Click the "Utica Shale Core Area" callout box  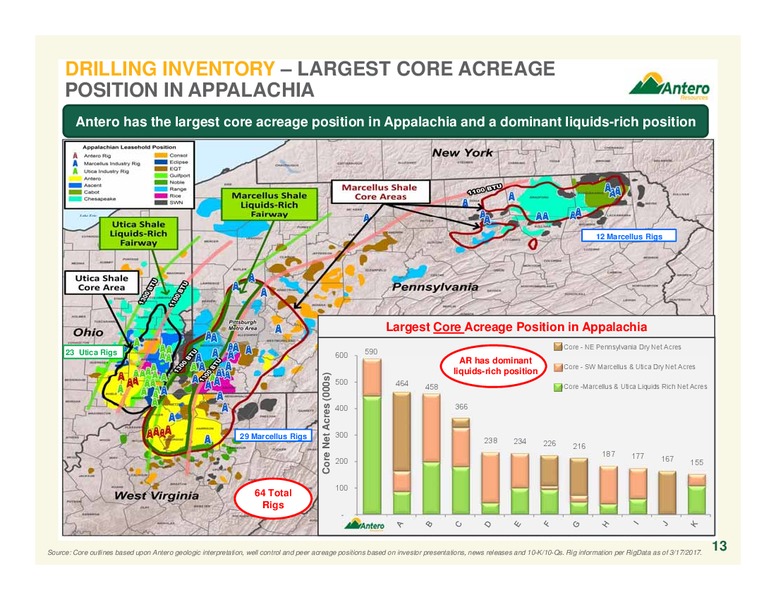[101, 283]
